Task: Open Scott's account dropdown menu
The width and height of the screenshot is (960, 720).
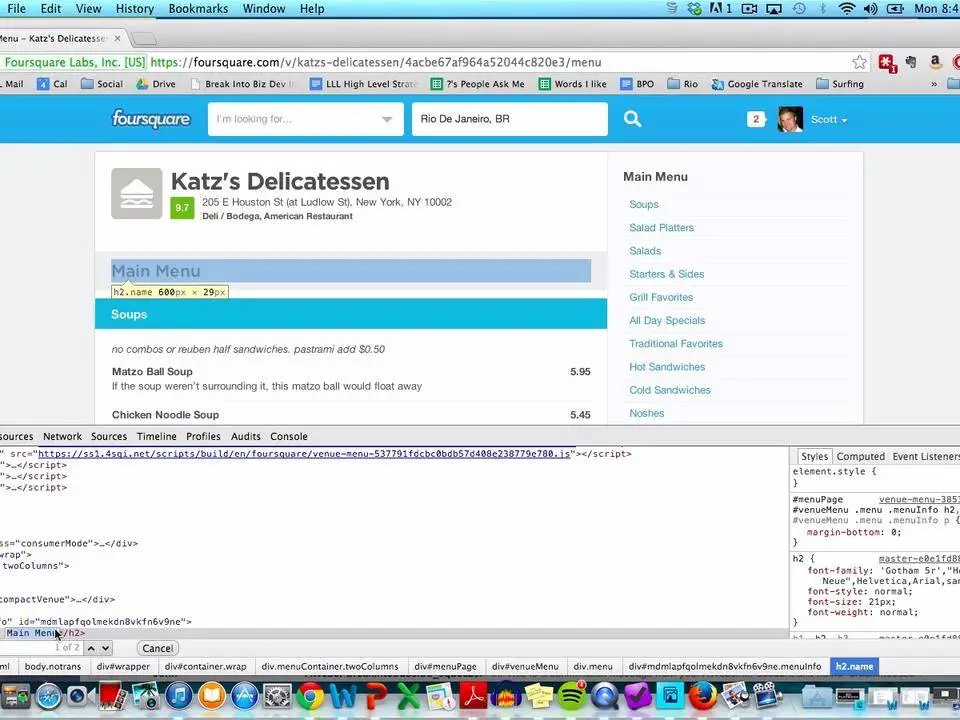Action: pyautogui.click(x=829, y=119)
